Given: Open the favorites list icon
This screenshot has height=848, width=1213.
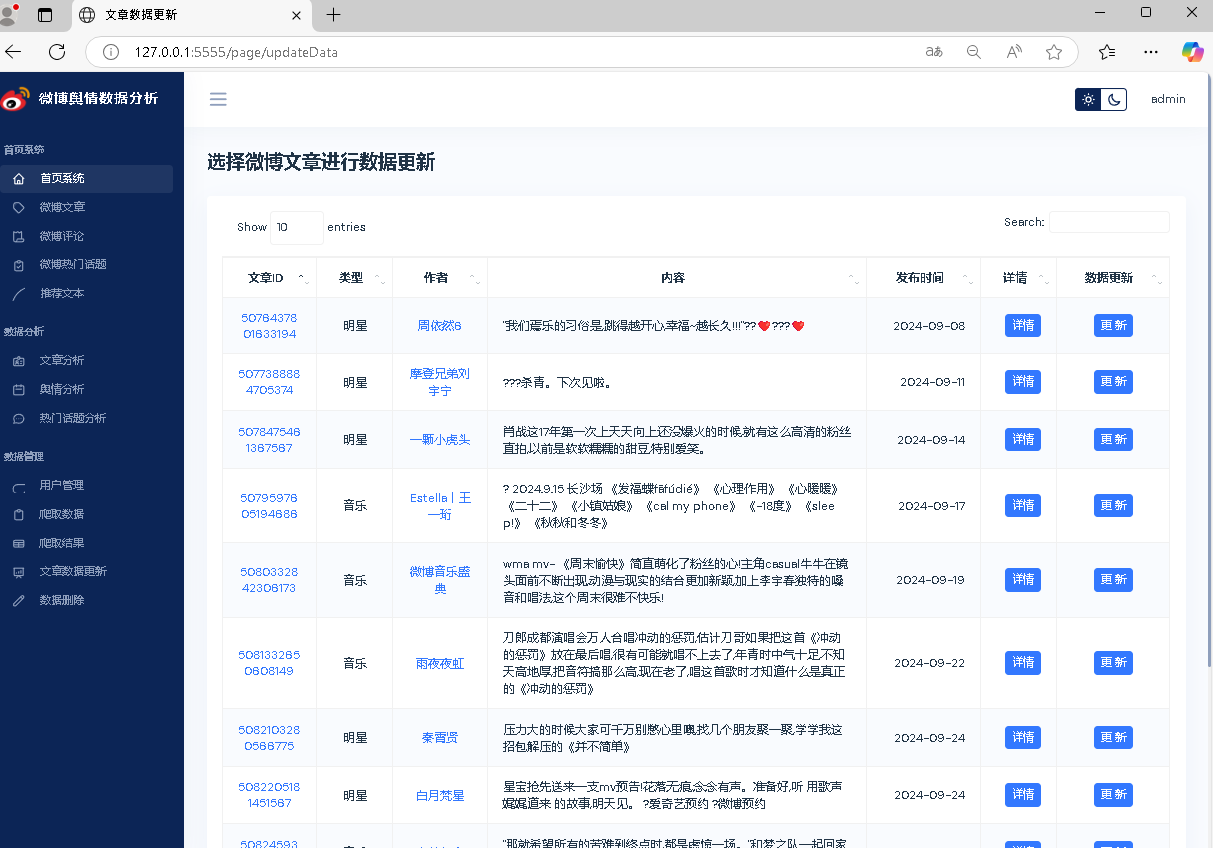Looking at the screenshot, I should (1107, 52).
